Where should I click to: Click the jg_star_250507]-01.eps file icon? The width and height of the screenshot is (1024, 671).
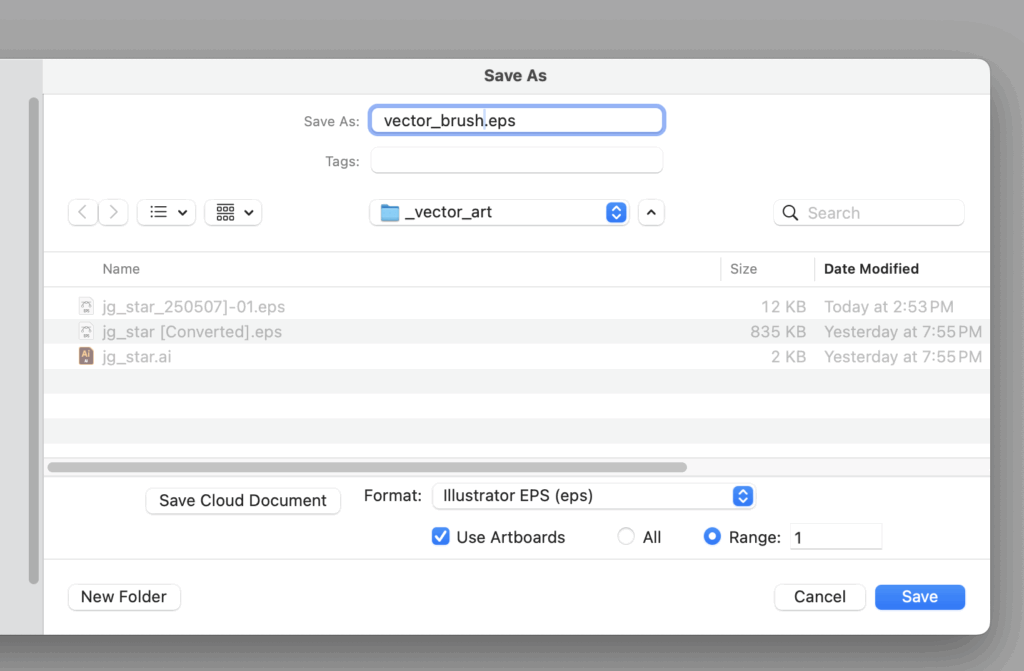tap(86, 306)
